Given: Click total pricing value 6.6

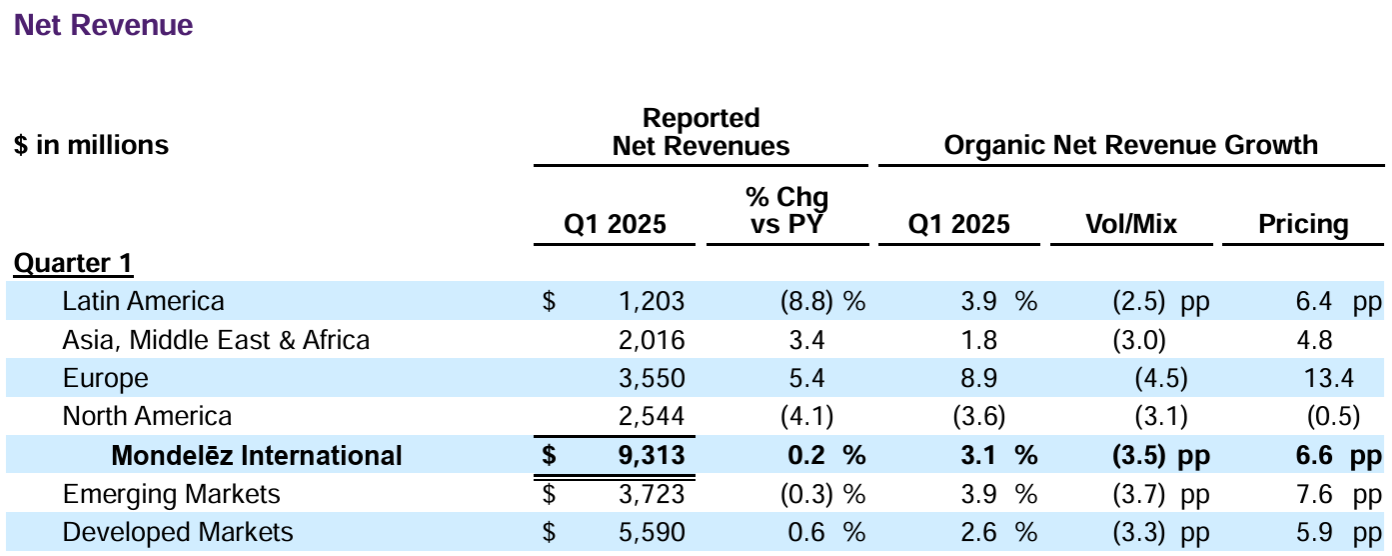Looking at the screenshot, I should (1313, 456).
